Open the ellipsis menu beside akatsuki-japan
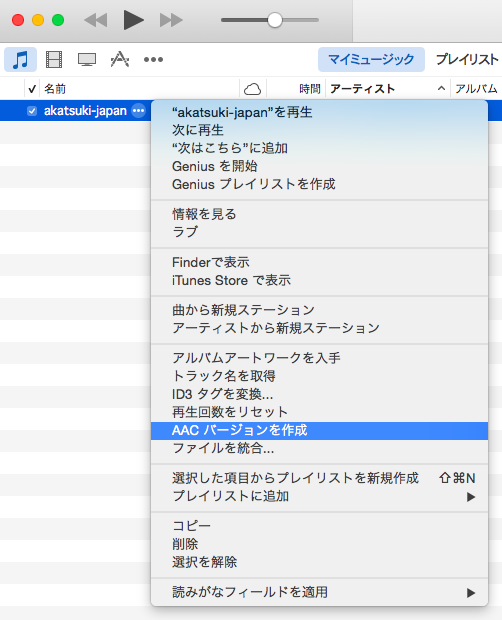 (x=138, y=111)
